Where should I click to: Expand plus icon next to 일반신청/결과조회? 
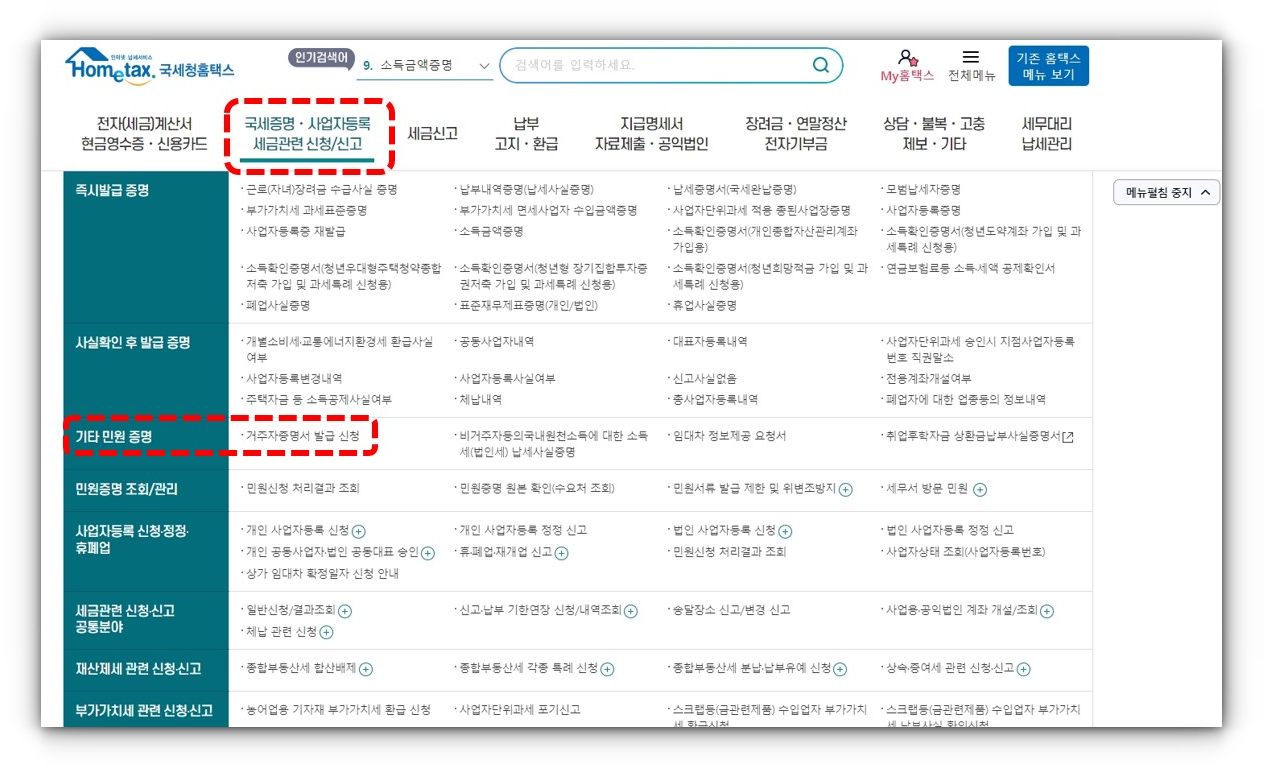pyautogui.click(x=345, y=611)
